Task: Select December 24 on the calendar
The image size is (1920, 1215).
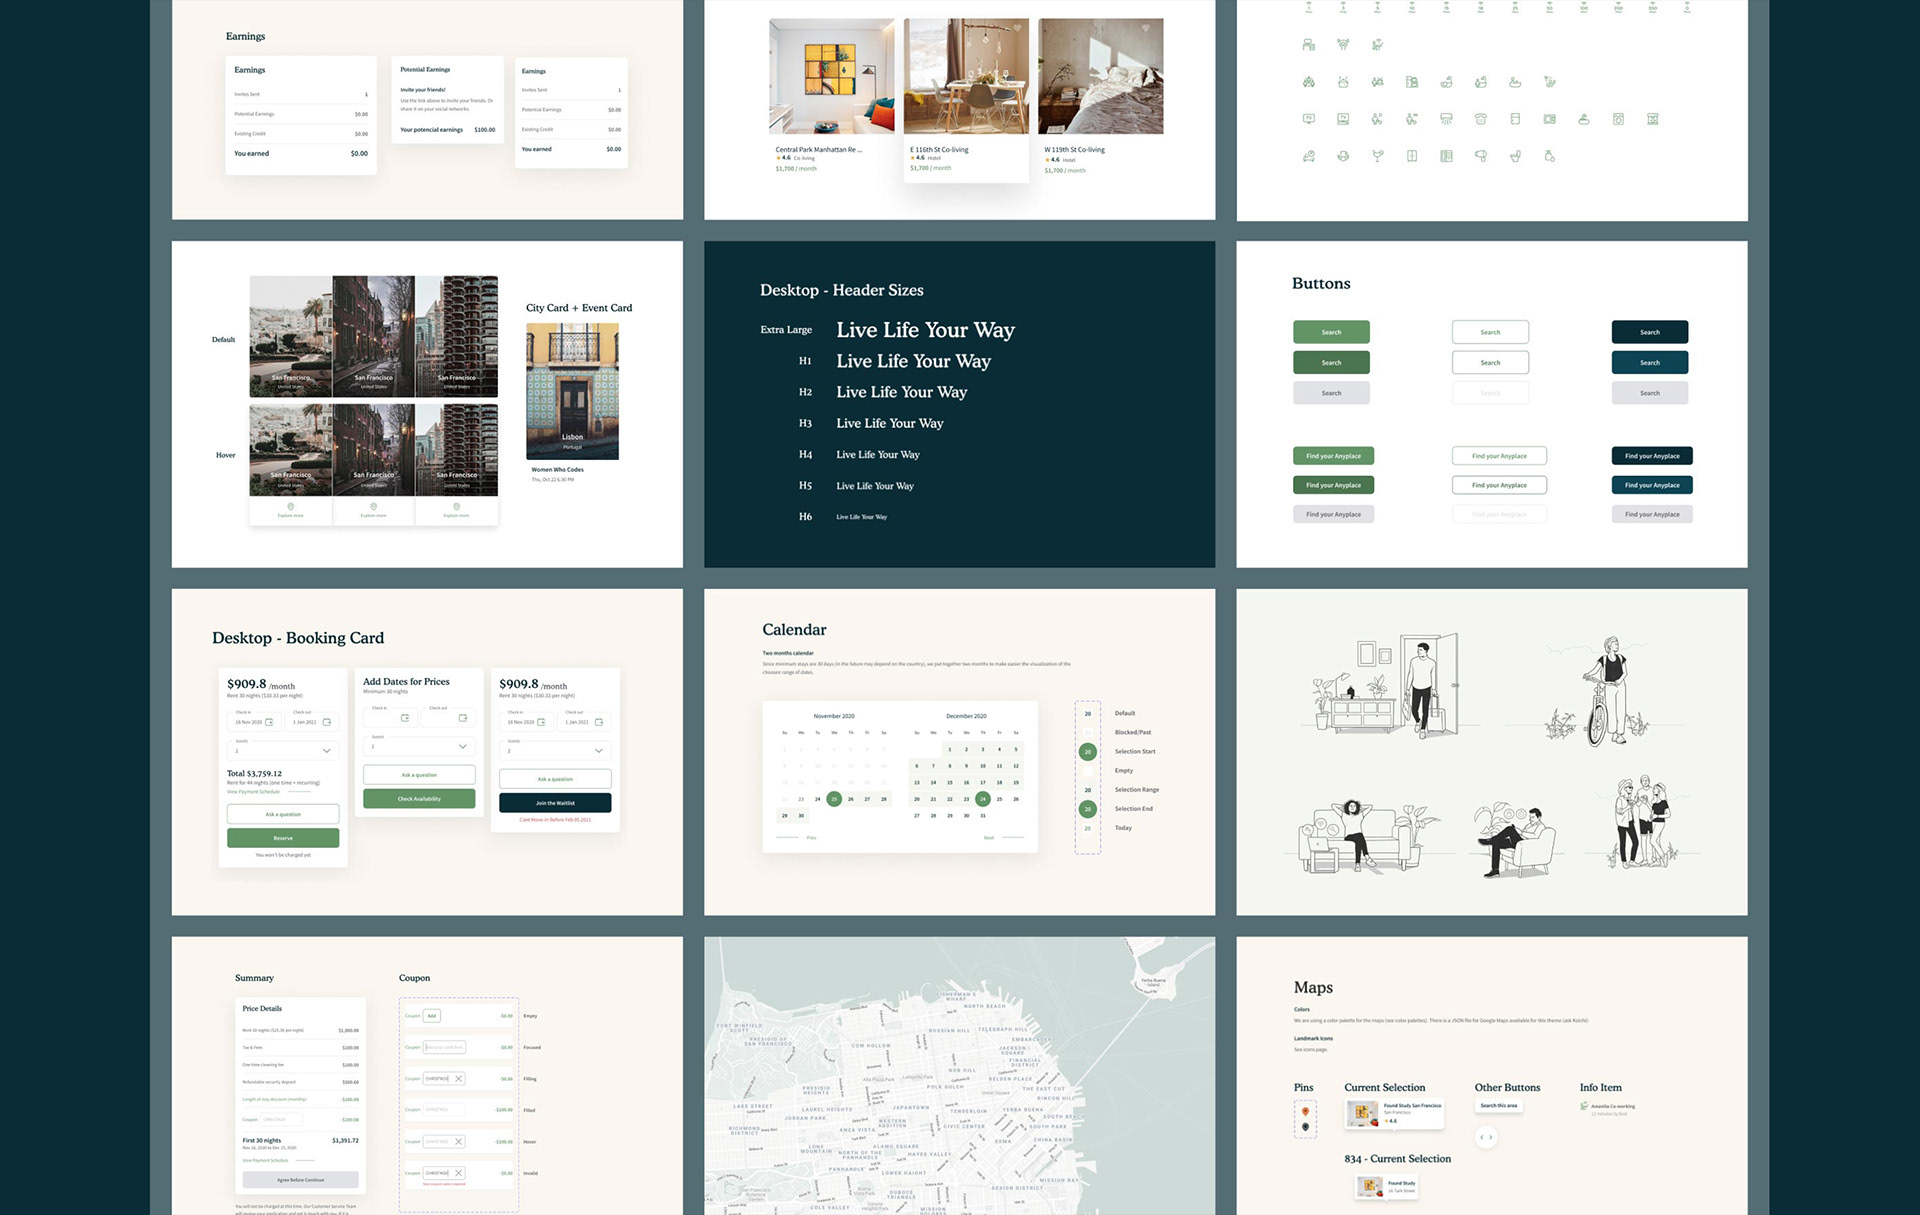Action: click(983, 798)
